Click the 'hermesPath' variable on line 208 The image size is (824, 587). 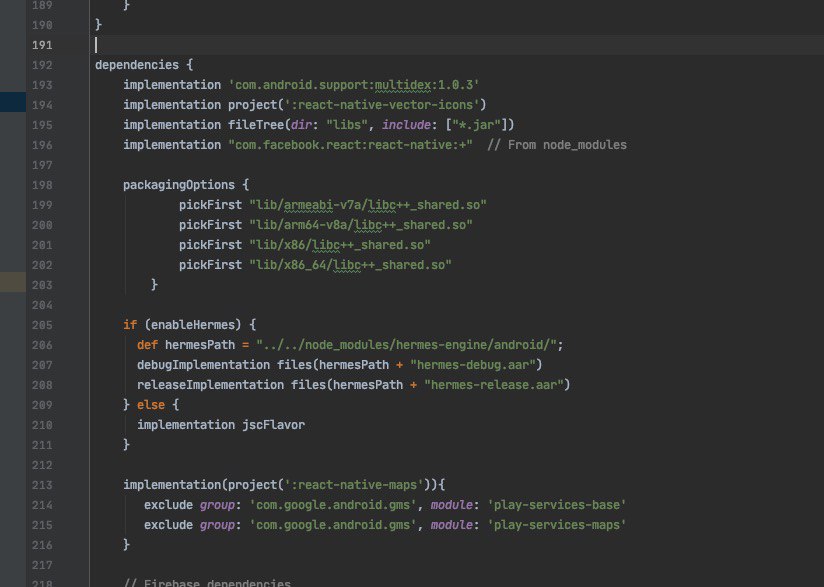pyautogui.click(x=368, y=385)
